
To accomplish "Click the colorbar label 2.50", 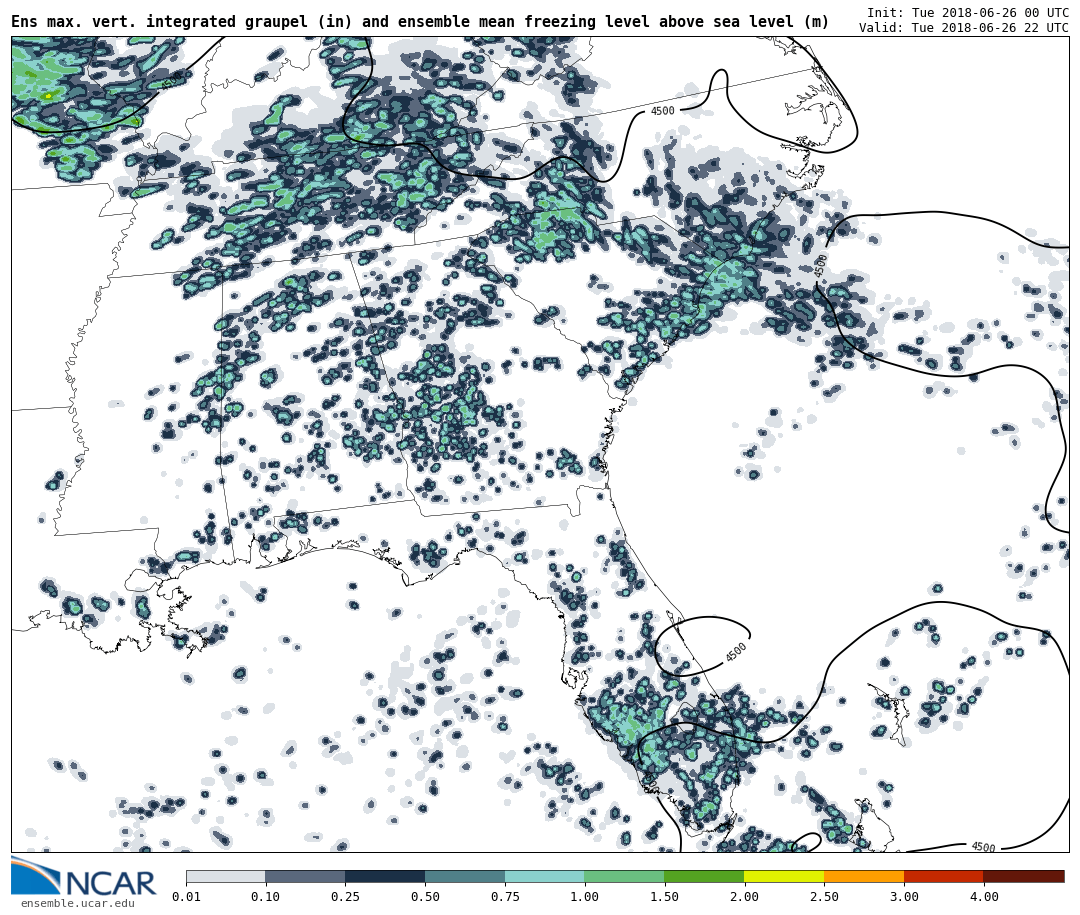I will tap(824, 896).
